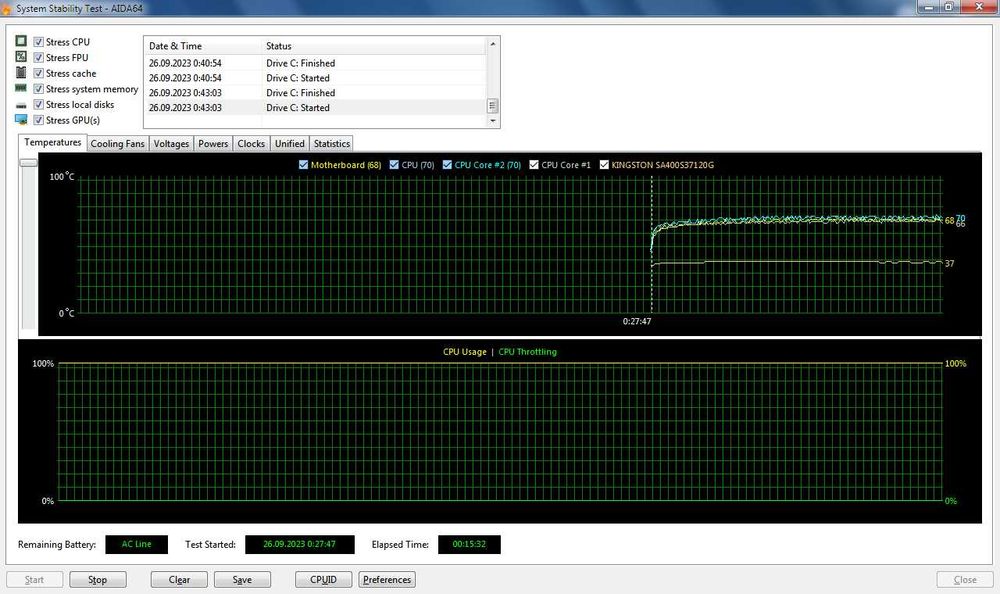Click the disk drive icon beside Stress local disks
Viewport: 1000px width, 594px height.
click(21, 105)
